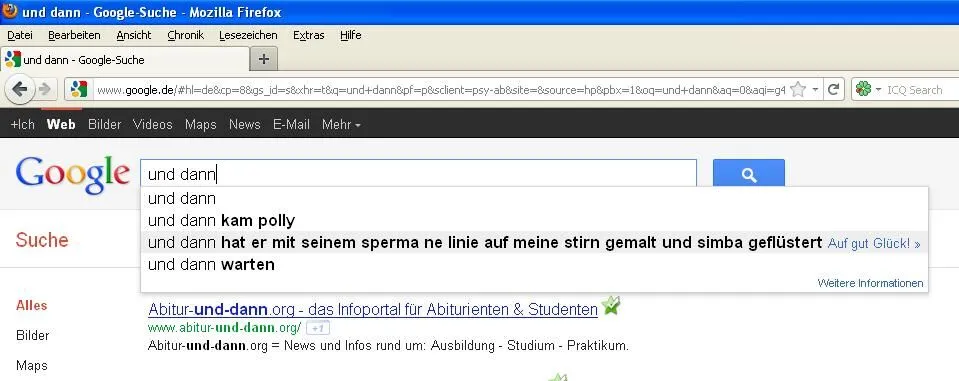Open ICQ search engine dropdown arrow

878,90
